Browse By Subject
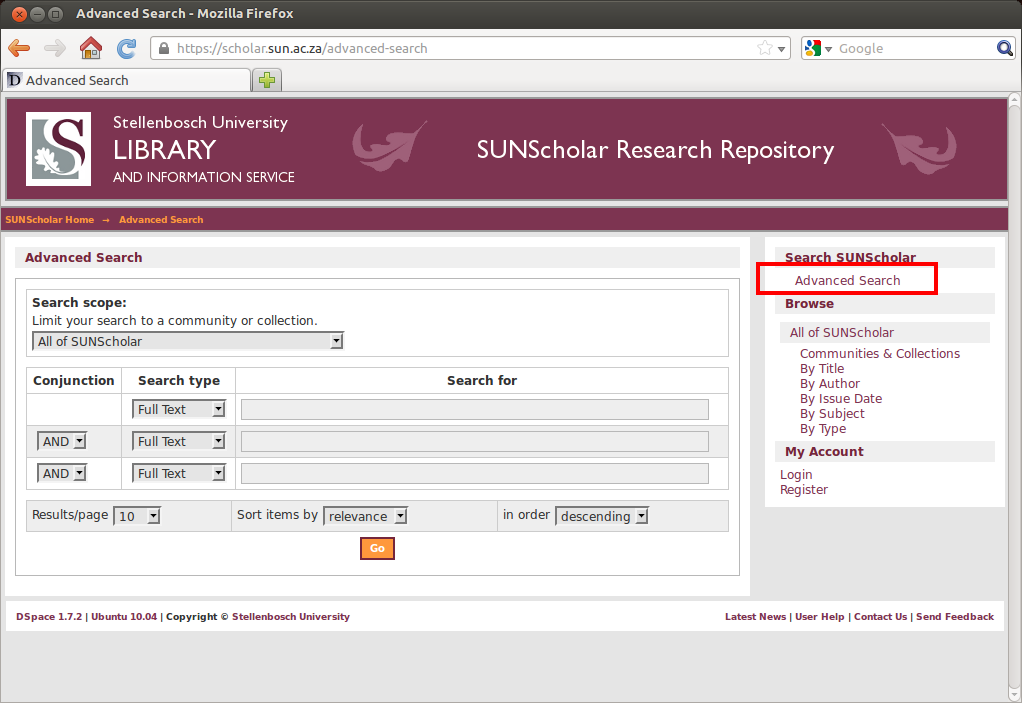 click(832, 413)
